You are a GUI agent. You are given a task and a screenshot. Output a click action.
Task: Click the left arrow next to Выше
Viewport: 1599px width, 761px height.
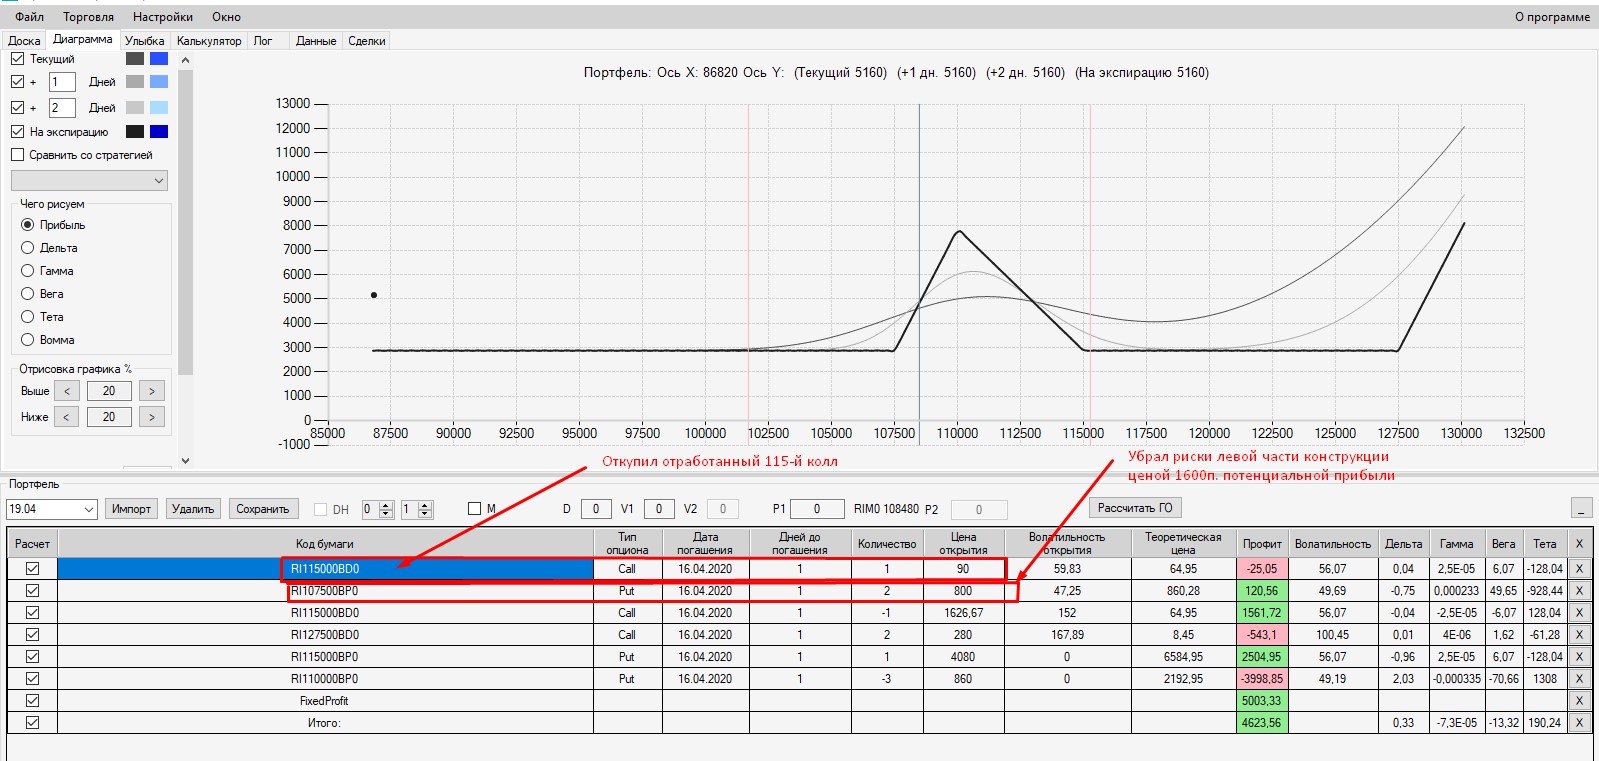click(x=66, y=391)
